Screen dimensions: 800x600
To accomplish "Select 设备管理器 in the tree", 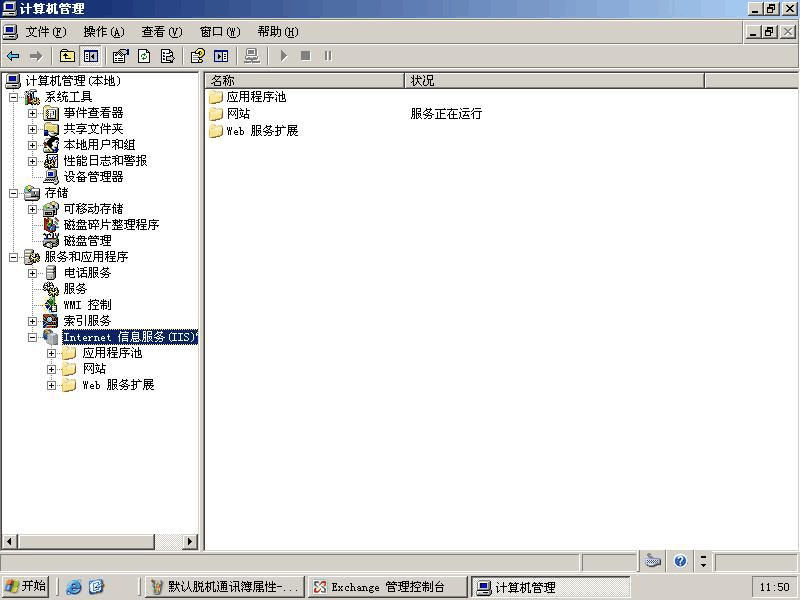I will 93,177.
